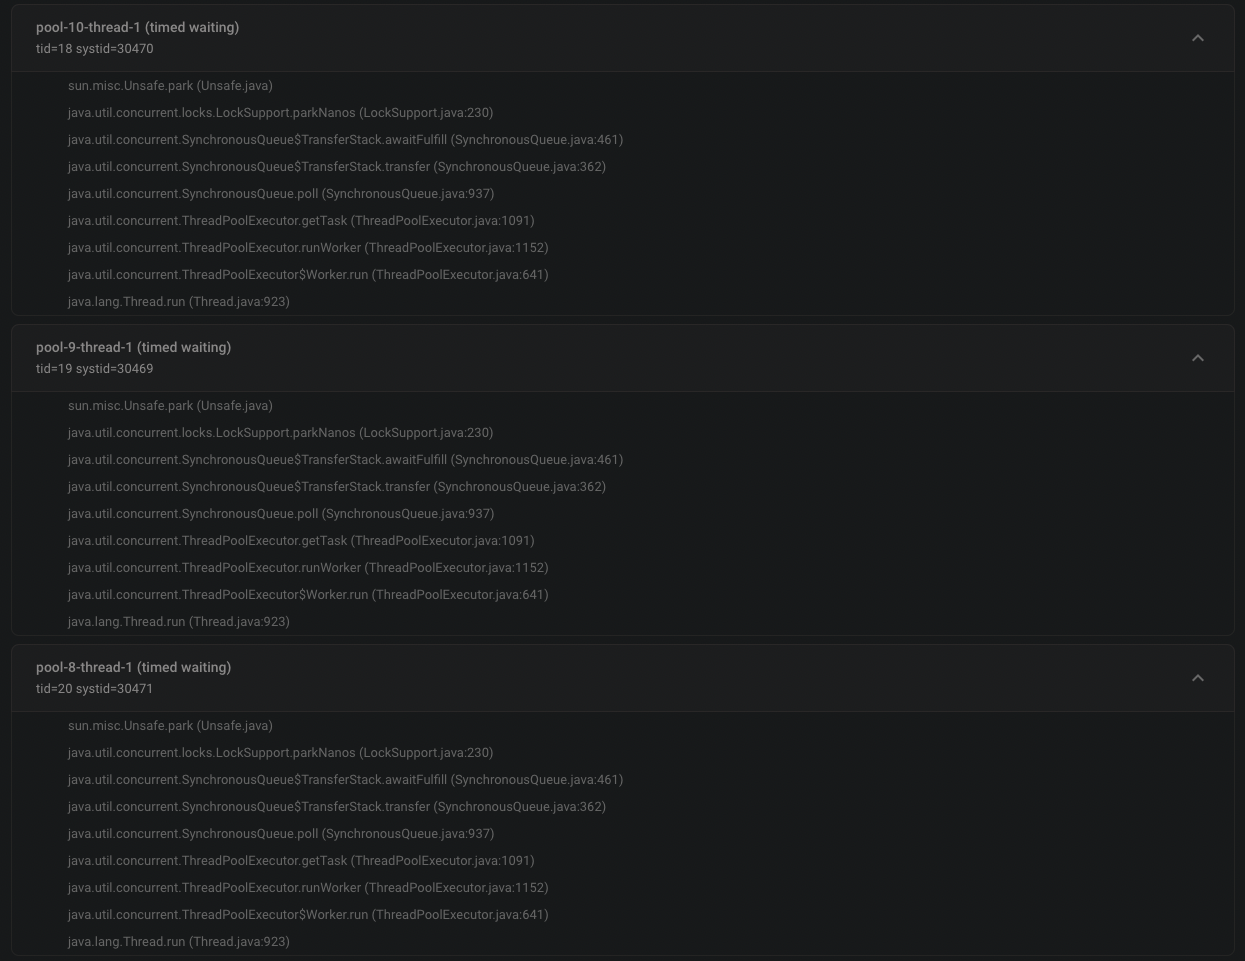Click SynchronousQueue.poll frame in pool-8-thread-1
The image size is (1245, 961).
[281, 833]
